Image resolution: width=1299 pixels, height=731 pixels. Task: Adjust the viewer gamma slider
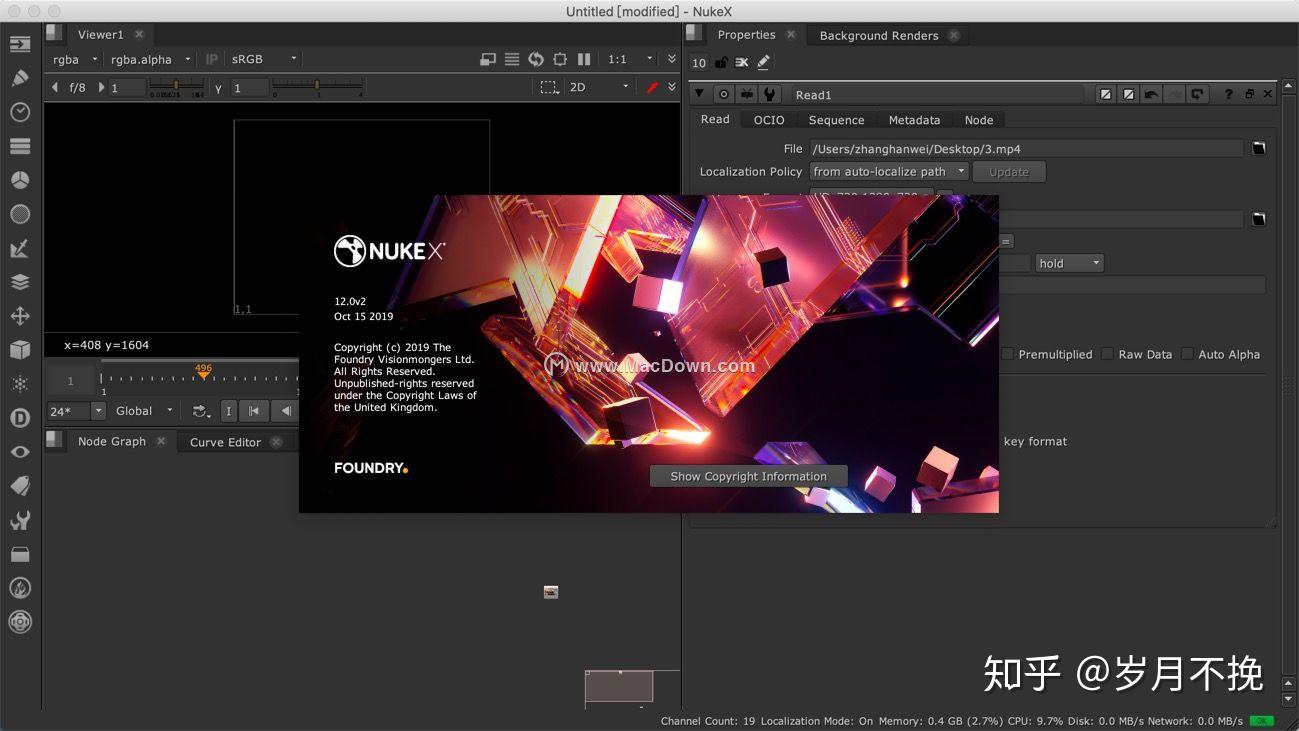point(318,87)
